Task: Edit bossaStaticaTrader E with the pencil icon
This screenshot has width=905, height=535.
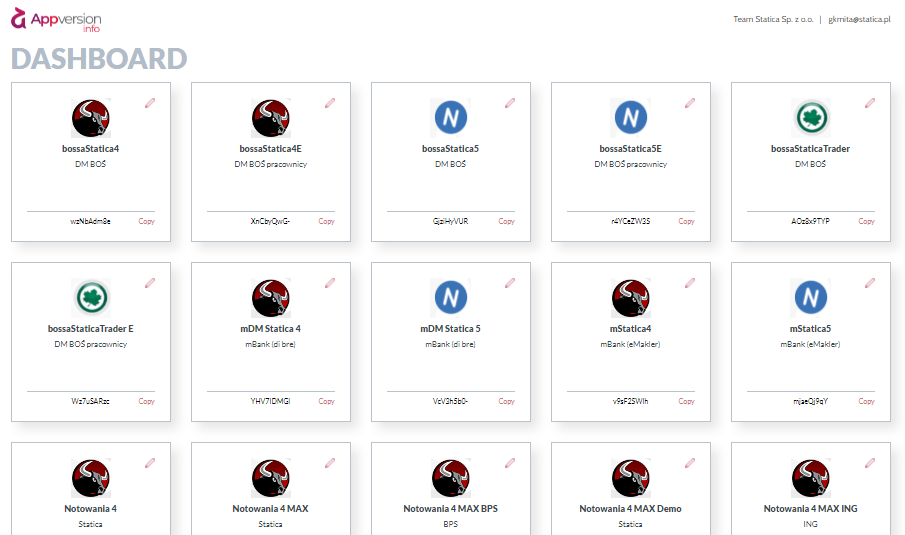Action: point(150,283)
